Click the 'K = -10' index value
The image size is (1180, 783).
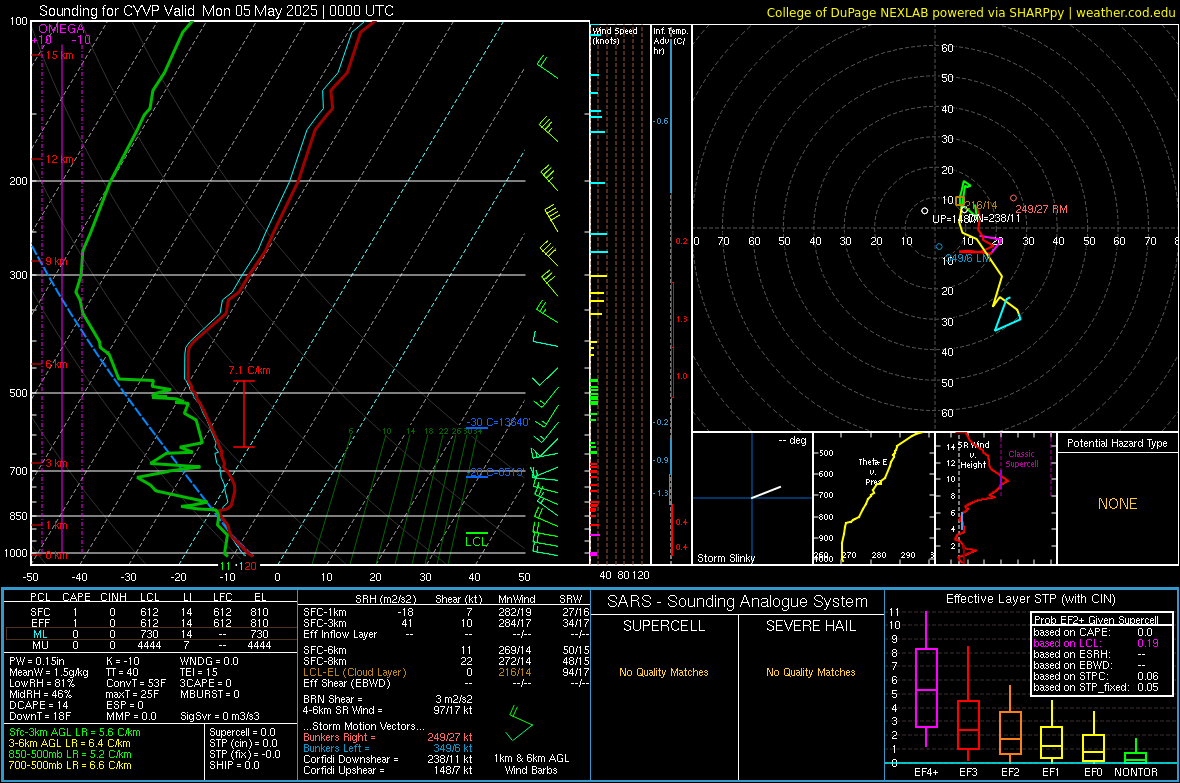(123, 661)
